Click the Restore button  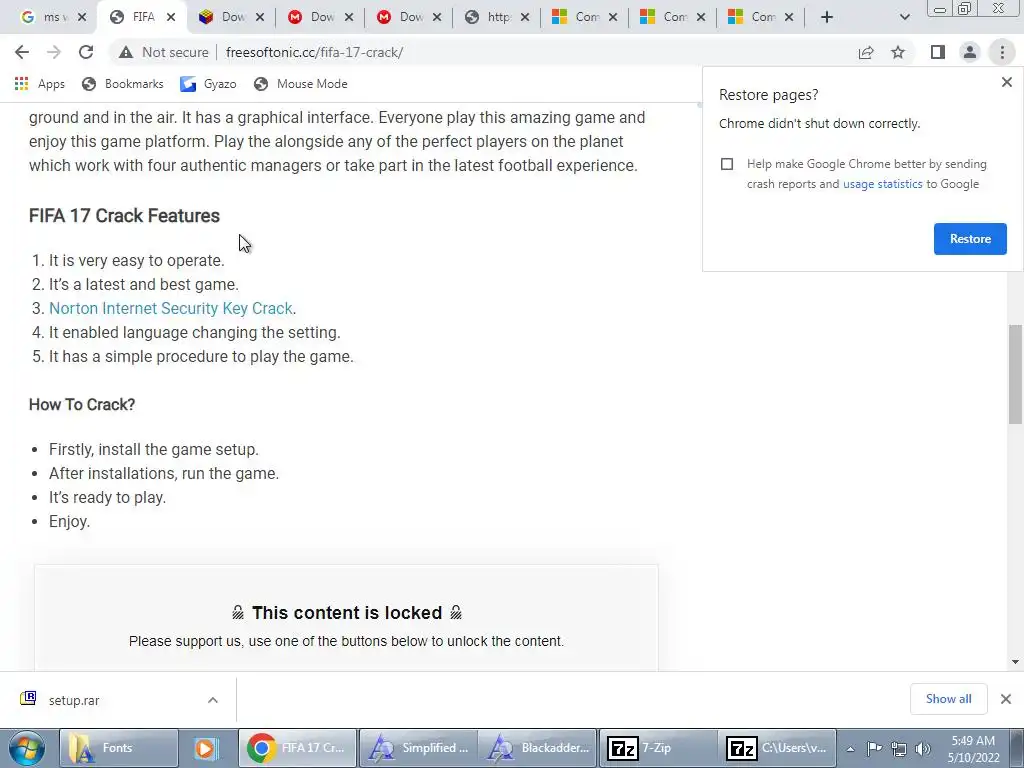coord(970,238)
